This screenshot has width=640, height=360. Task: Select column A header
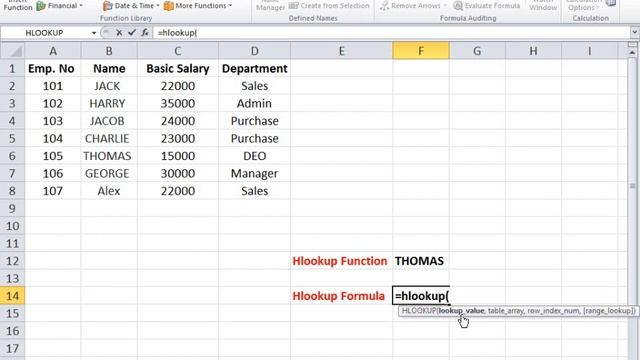coord(53,51)
